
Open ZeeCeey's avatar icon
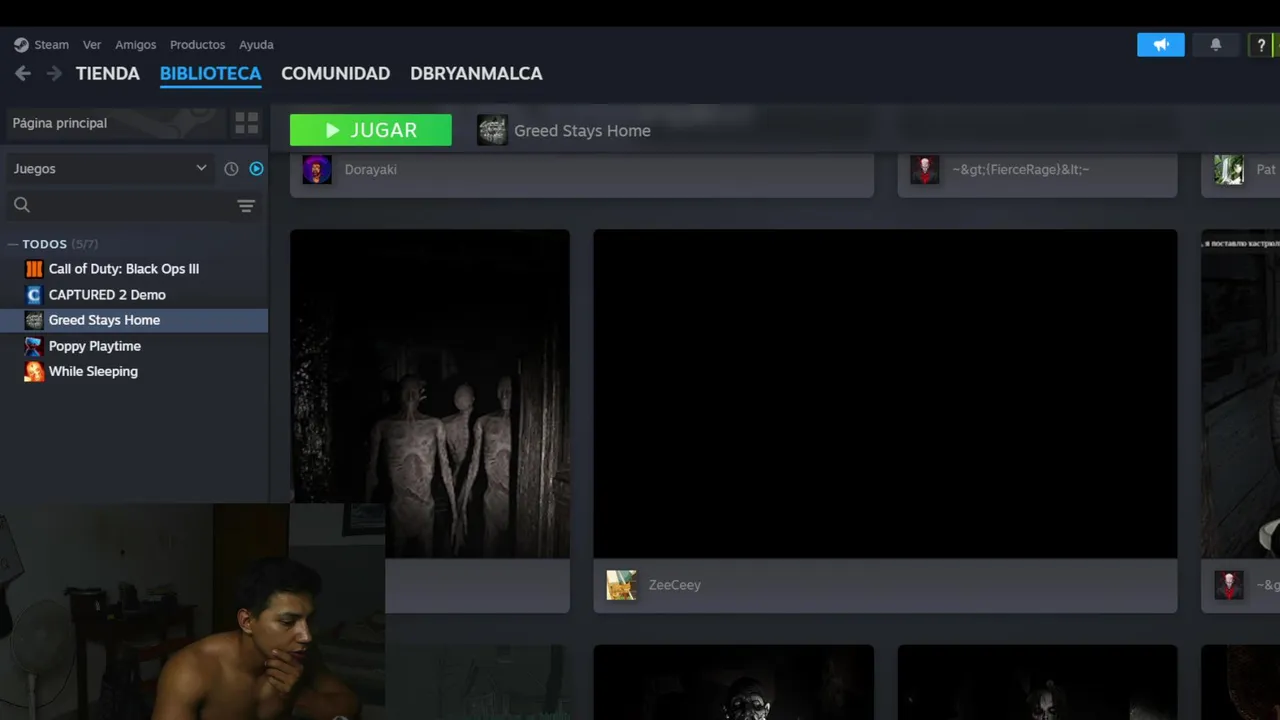tap(621, 585)
